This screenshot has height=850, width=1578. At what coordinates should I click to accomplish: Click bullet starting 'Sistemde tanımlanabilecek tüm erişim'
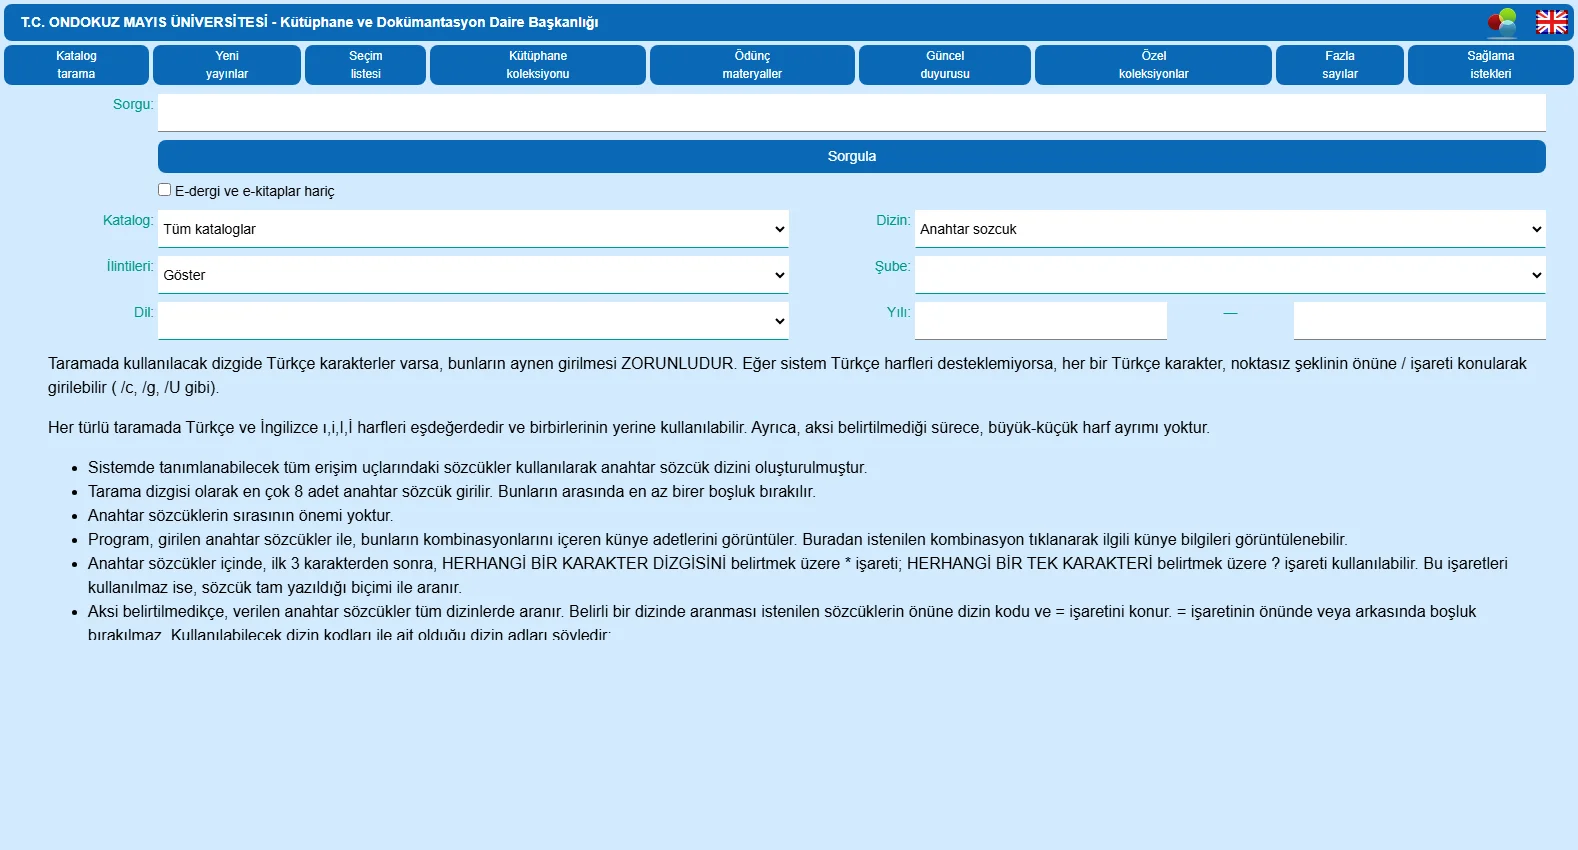(477, 468)
